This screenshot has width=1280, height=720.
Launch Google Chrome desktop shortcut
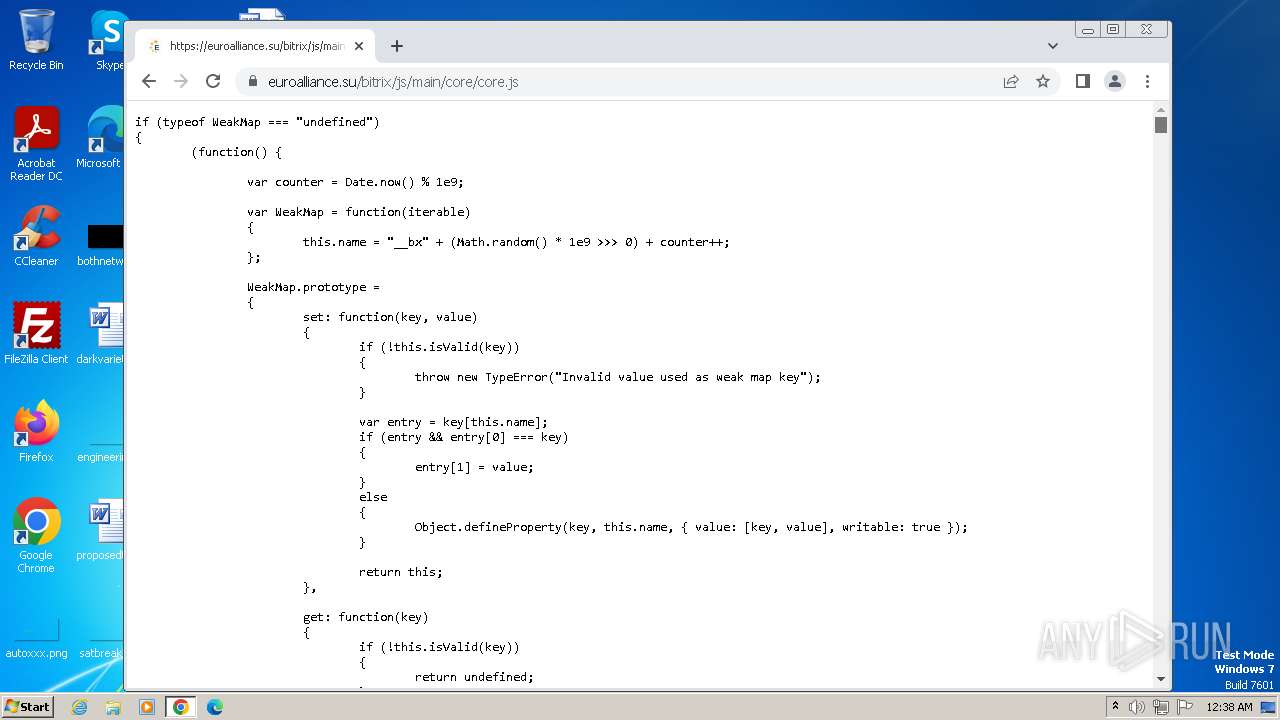[x=36, y=535]
